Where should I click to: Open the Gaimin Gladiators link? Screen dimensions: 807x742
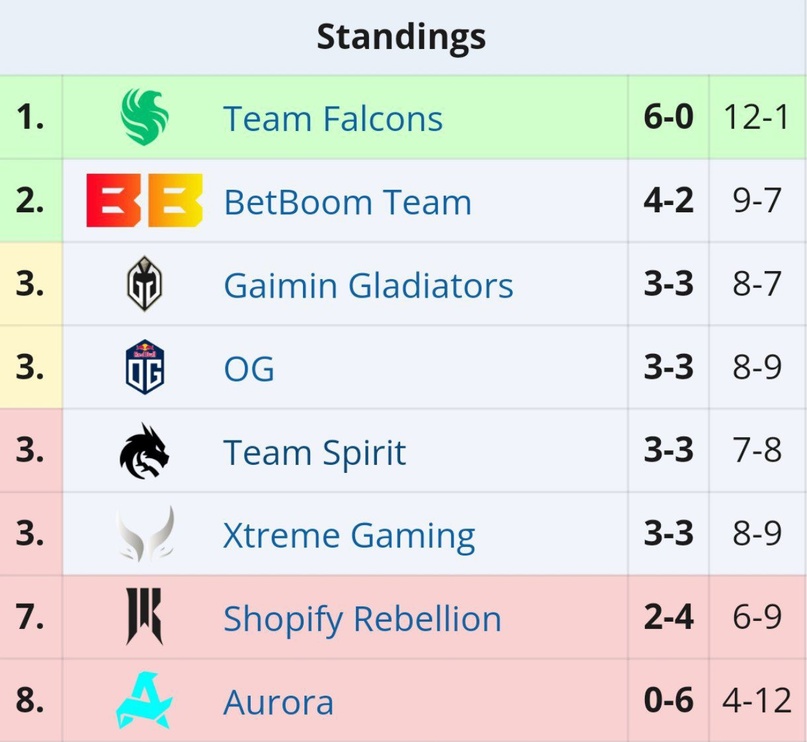[369, 285]
